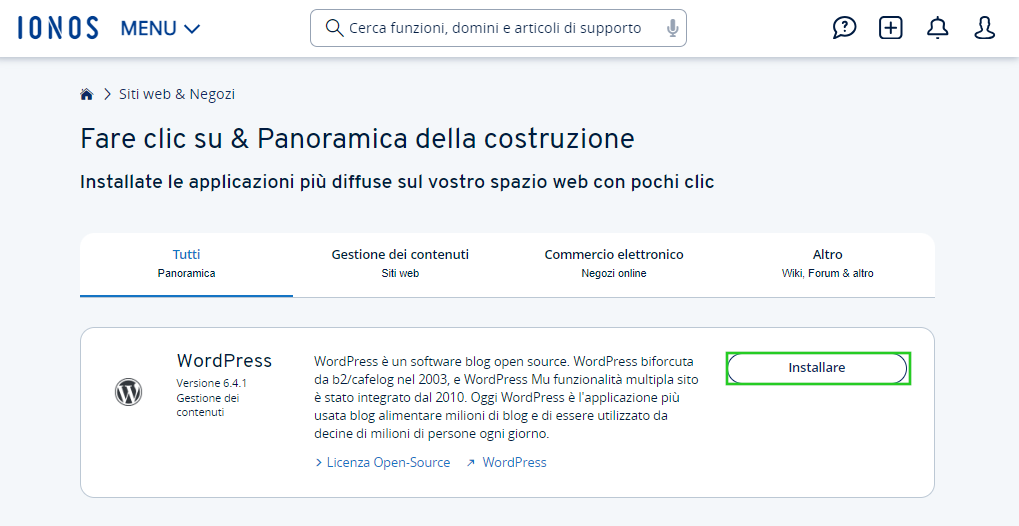
Task: Click the IONOS logo
Action: 58,28
